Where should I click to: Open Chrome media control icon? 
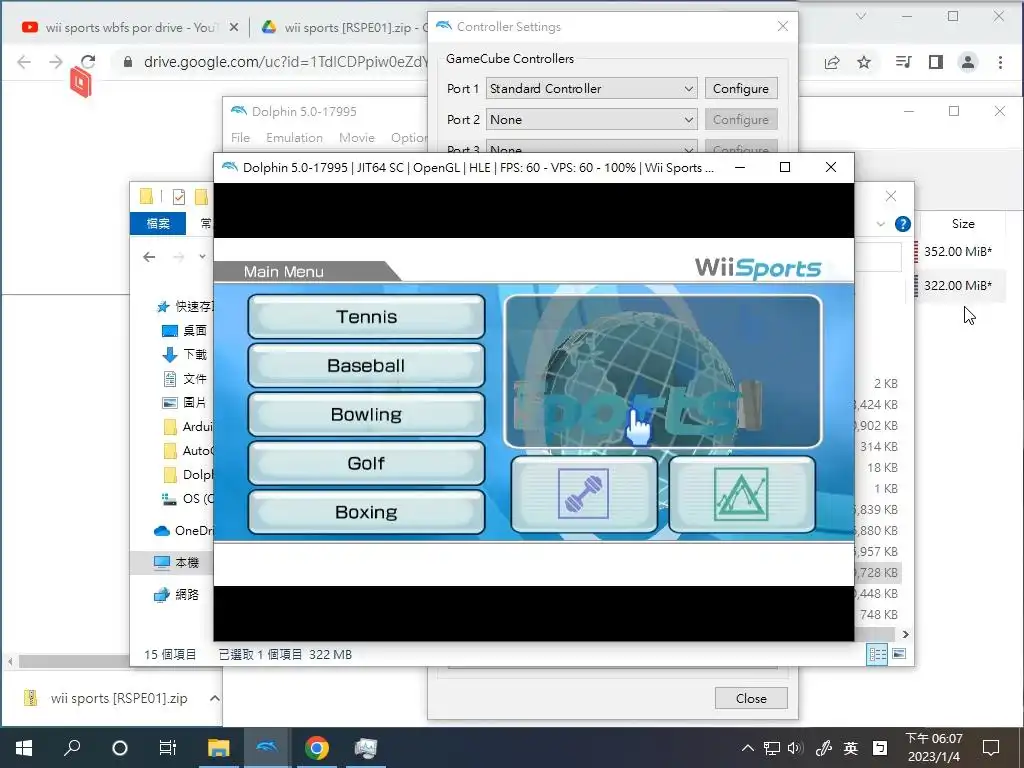[x=904, y=62]
